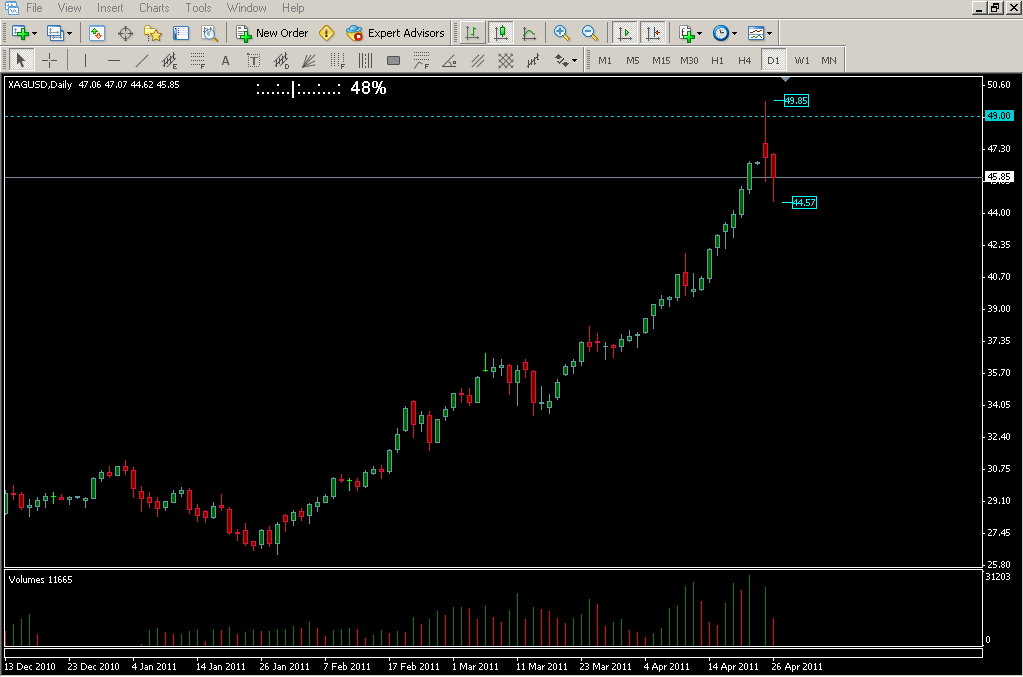1023x677 pixels.
Task: Expand the Templates dropdown arrow
Action: click(x=770, y=33)
